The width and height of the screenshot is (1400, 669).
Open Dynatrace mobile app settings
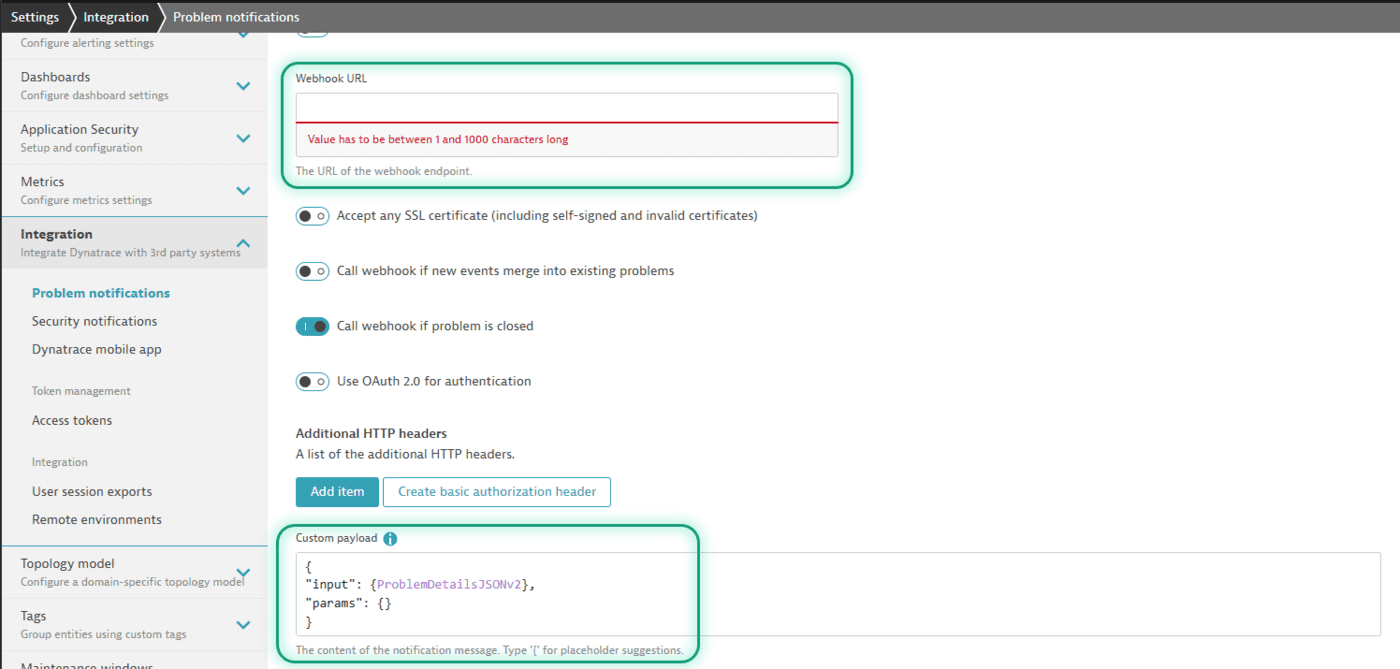coord(96,348)
